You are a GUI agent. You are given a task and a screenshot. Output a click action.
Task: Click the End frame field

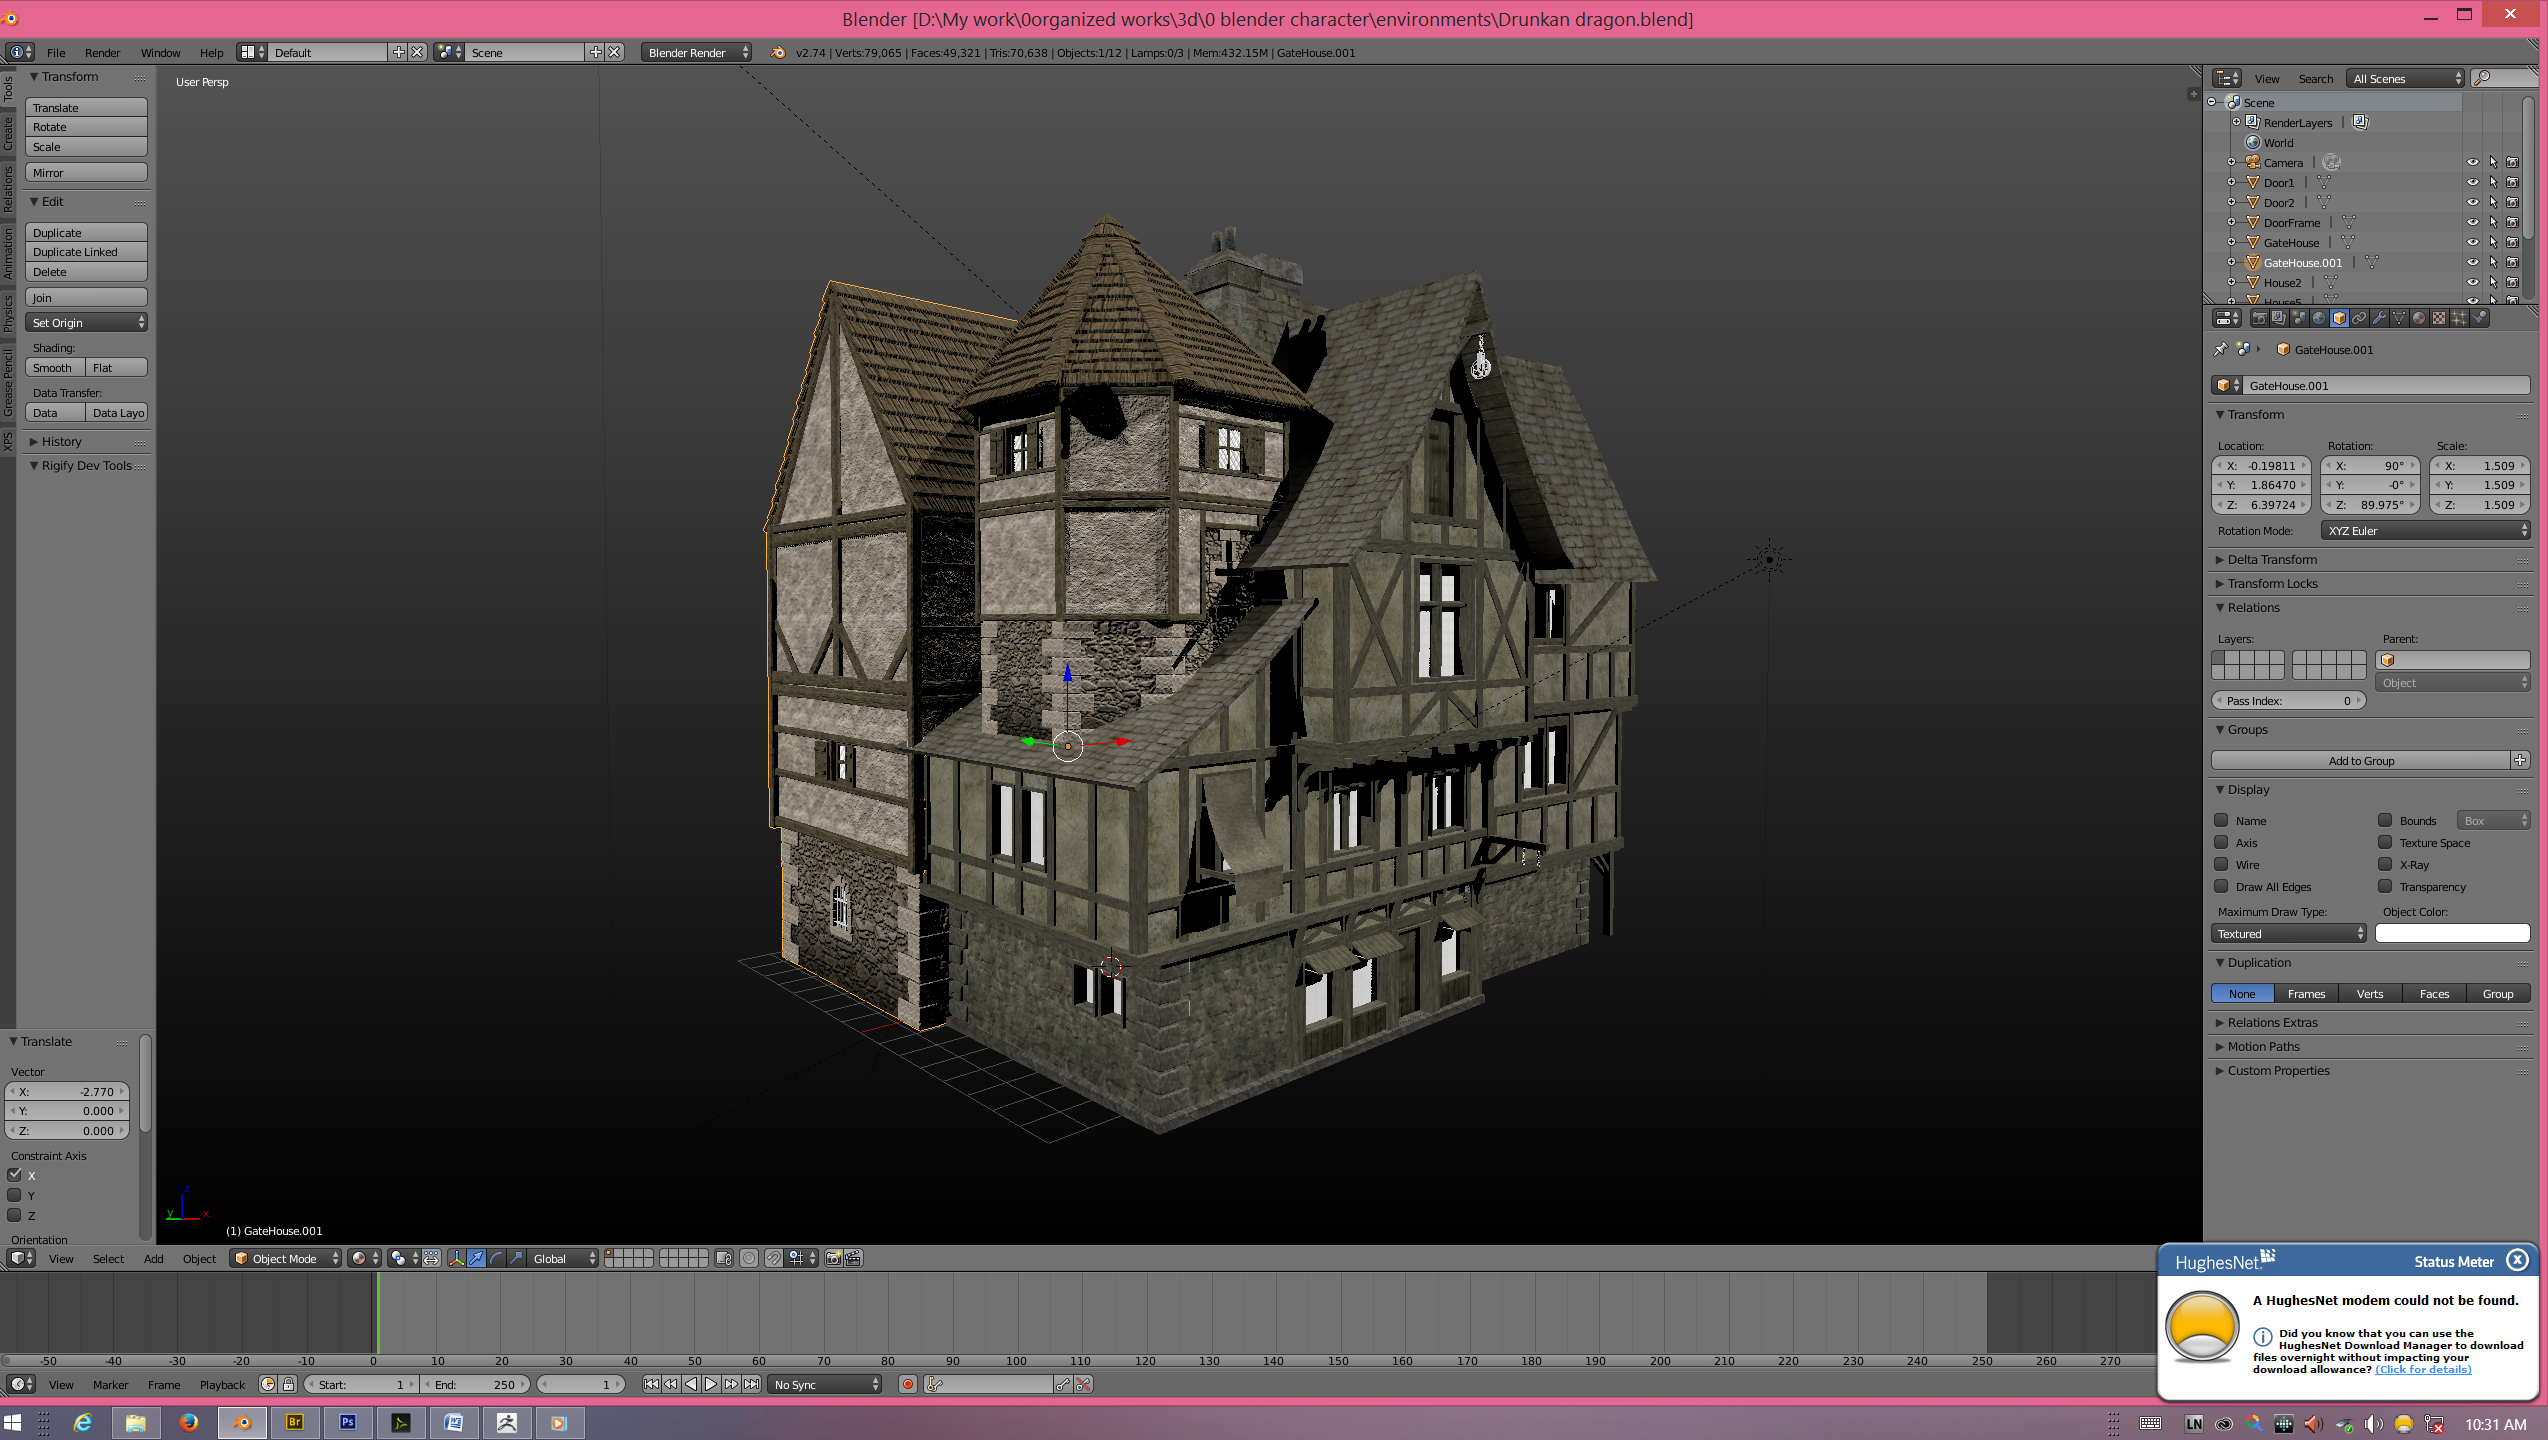(x=475, y=1384)
